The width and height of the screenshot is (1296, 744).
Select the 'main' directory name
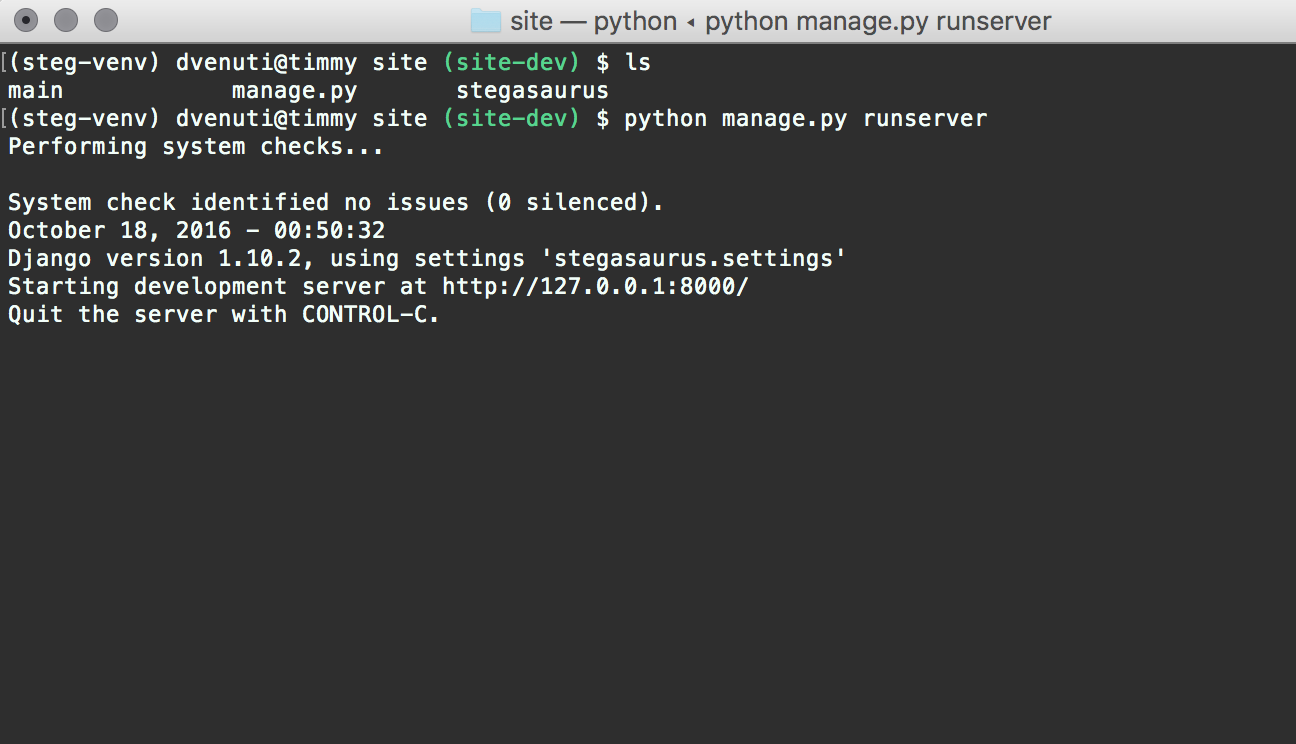[x=35, y=91]
